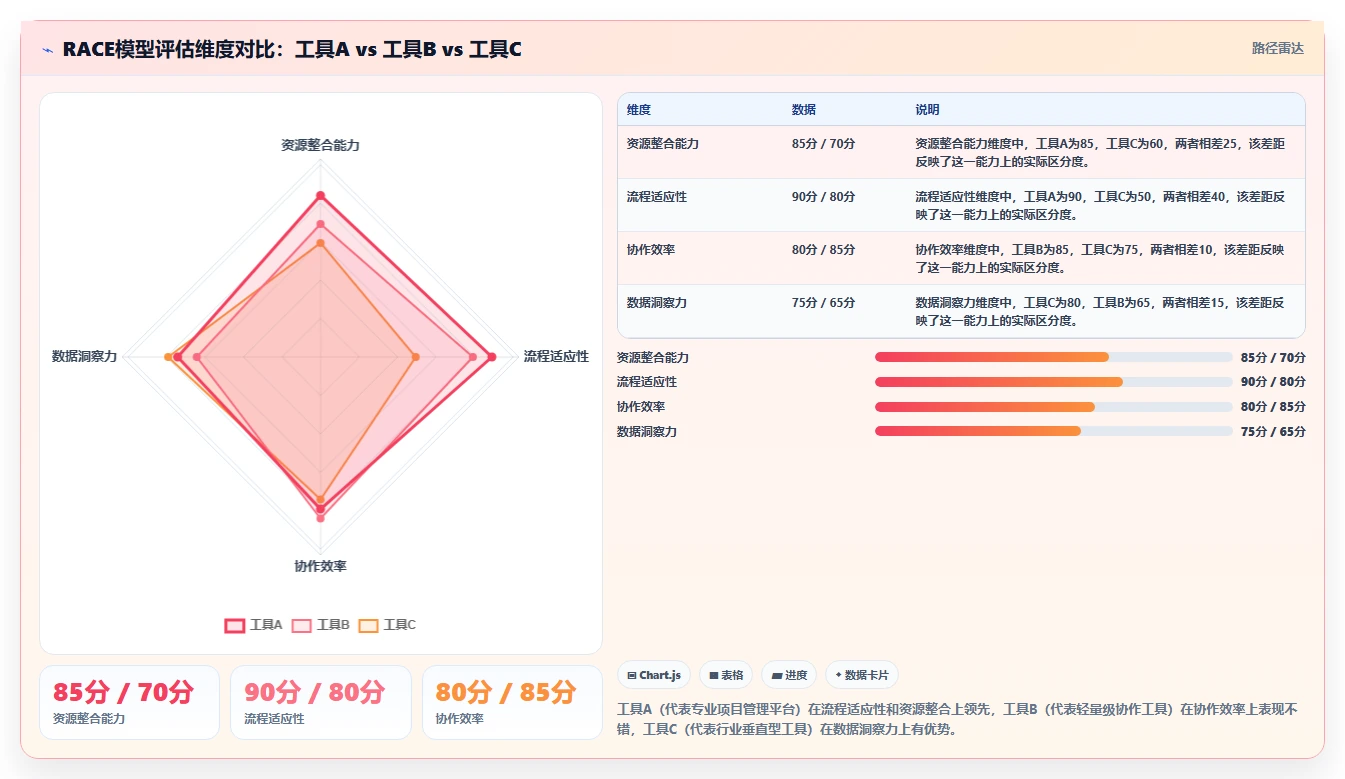Toggle the 工具C legend entry
Viewport: 1345px width, 779px height.
(388, 625)
